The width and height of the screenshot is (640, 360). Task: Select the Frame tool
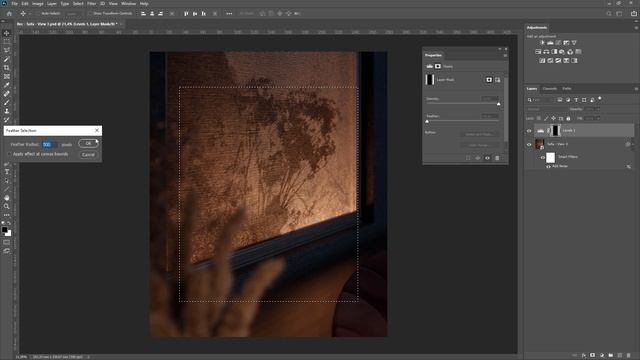pyautogui.click(x=7, y=76)
